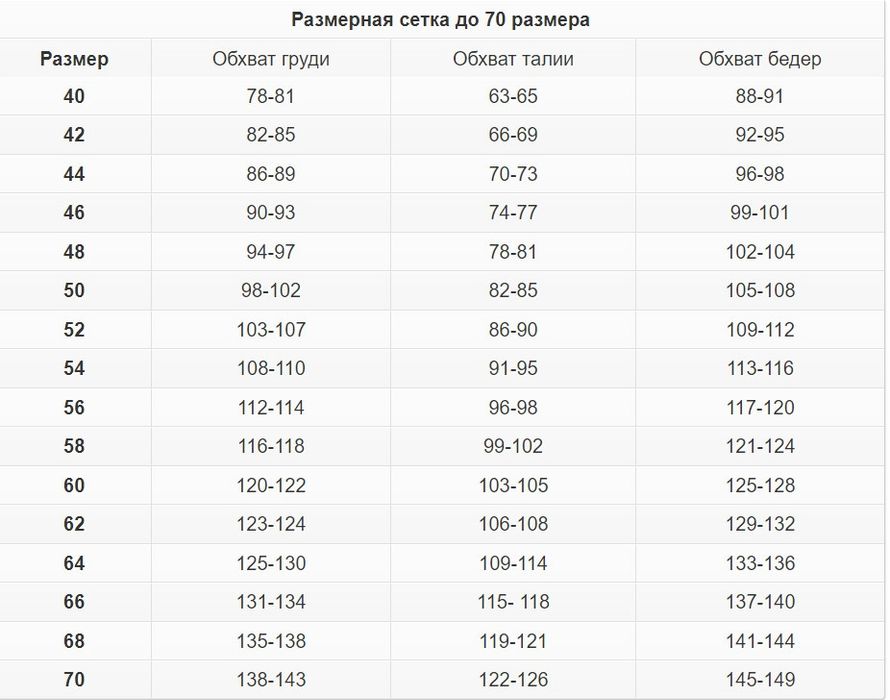Viewport: 890px width, 700px height.
Task: Select hip measurement 121-124
Action: 760,447
